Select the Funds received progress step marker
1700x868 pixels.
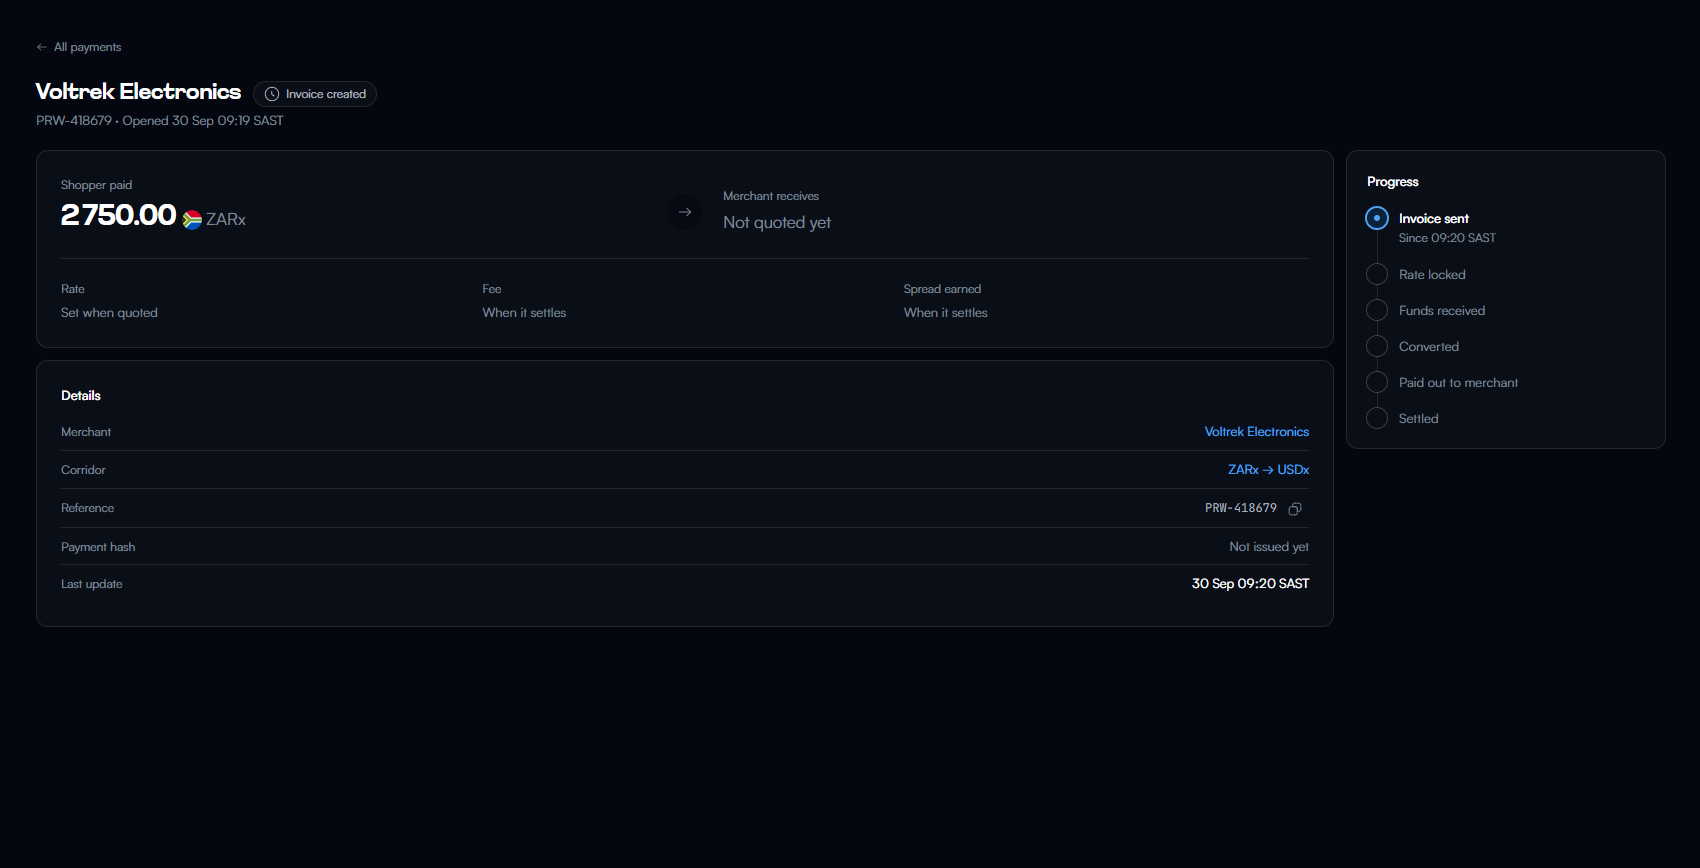1377,310
